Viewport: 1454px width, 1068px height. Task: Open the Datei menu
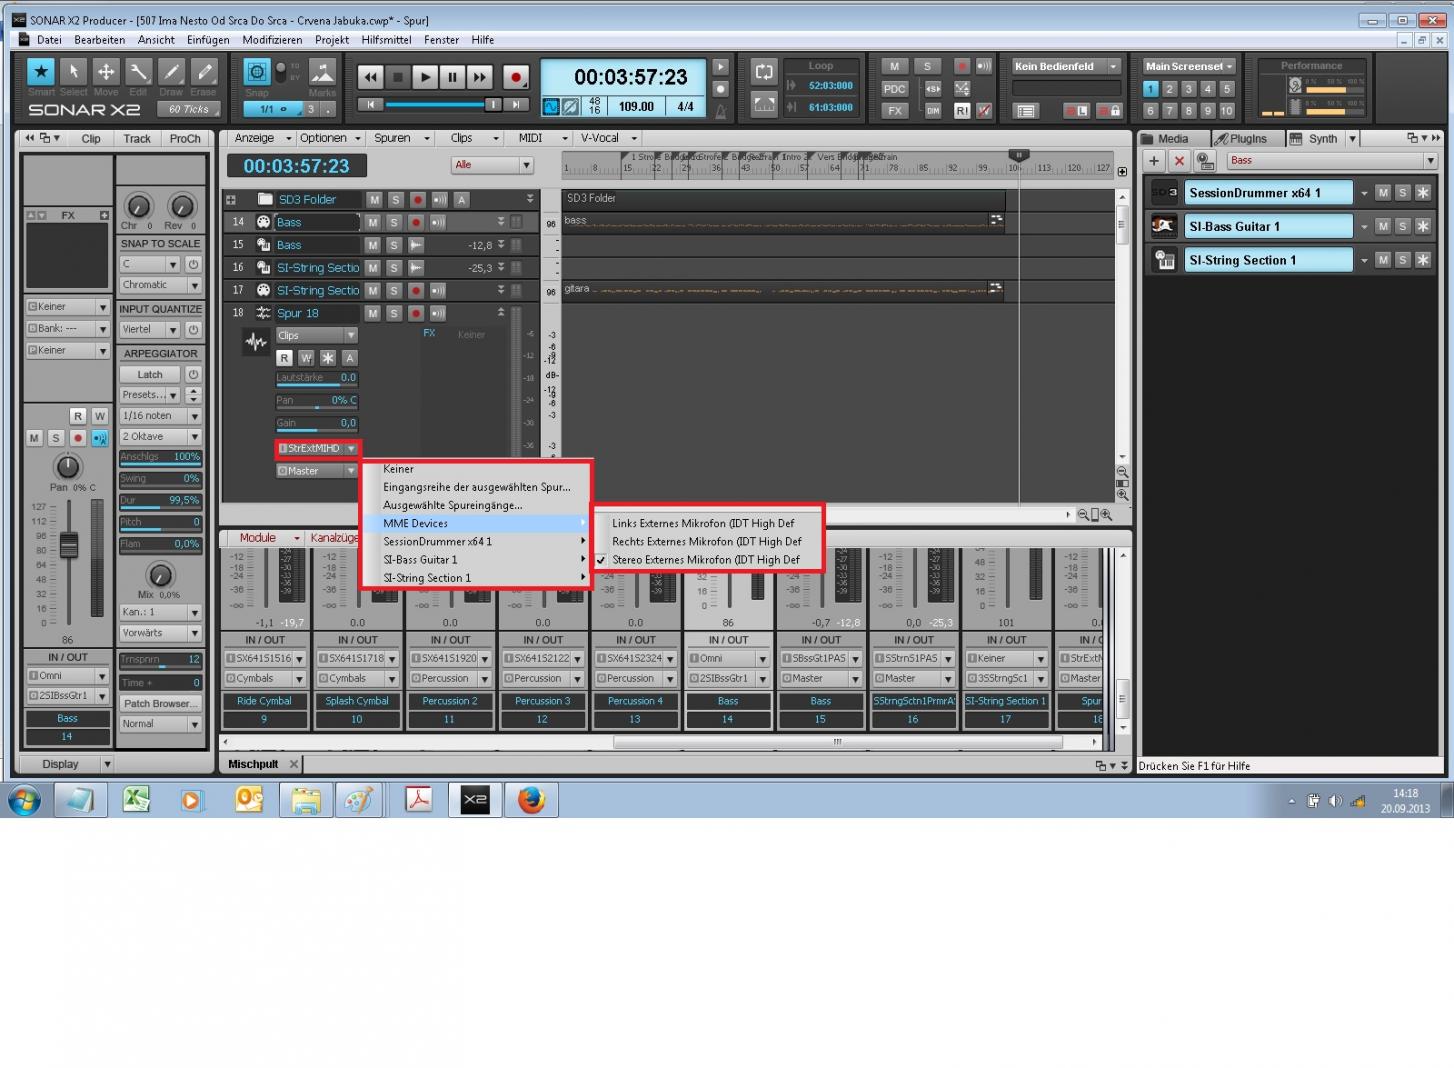[x=49, y=40]
